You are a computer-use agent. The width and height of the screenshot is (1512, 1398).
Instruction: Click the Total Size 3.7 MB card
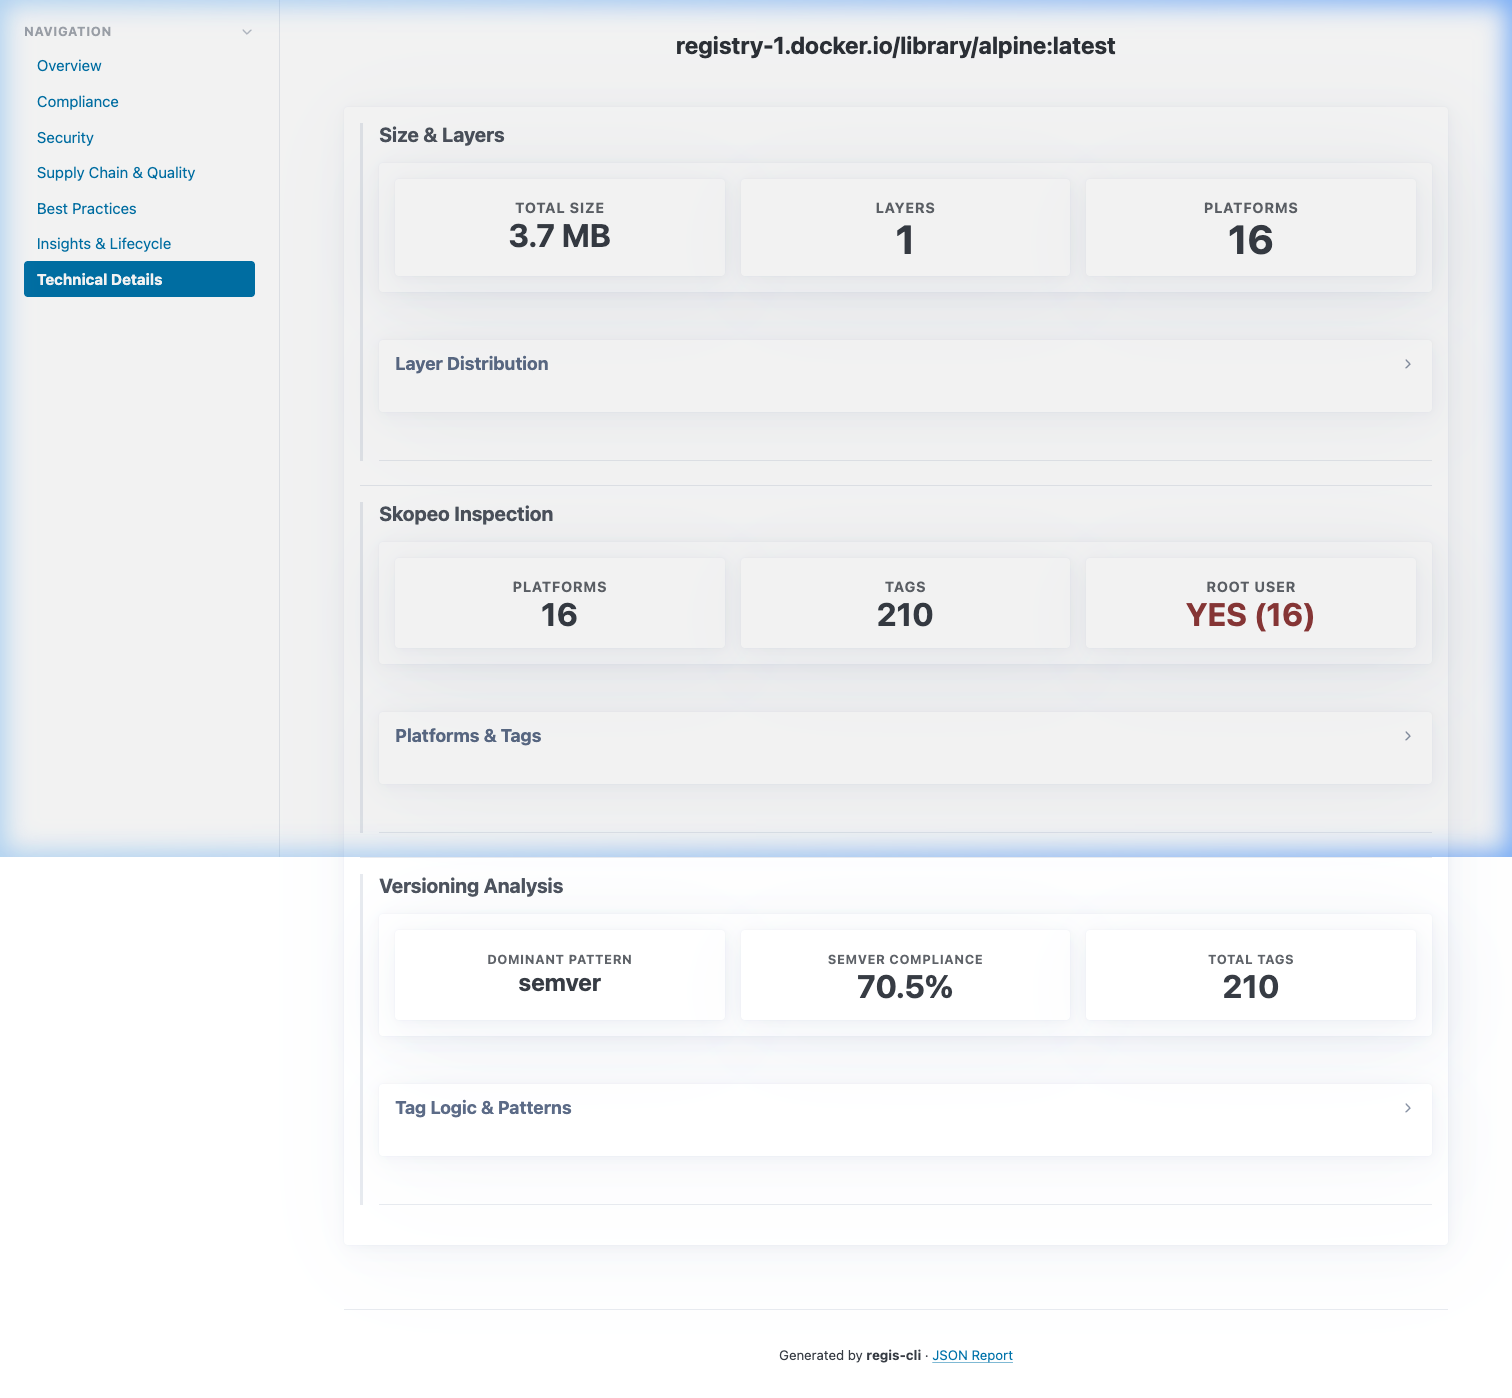pos(560,227)
